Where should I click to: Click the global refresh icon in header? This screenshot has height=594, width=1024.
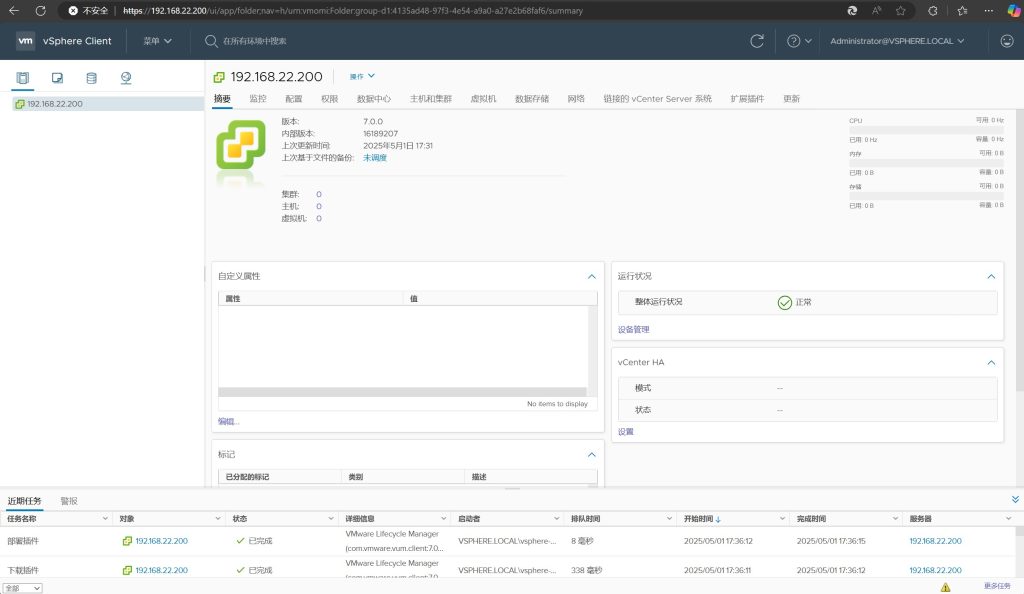[x=757, y=41]
